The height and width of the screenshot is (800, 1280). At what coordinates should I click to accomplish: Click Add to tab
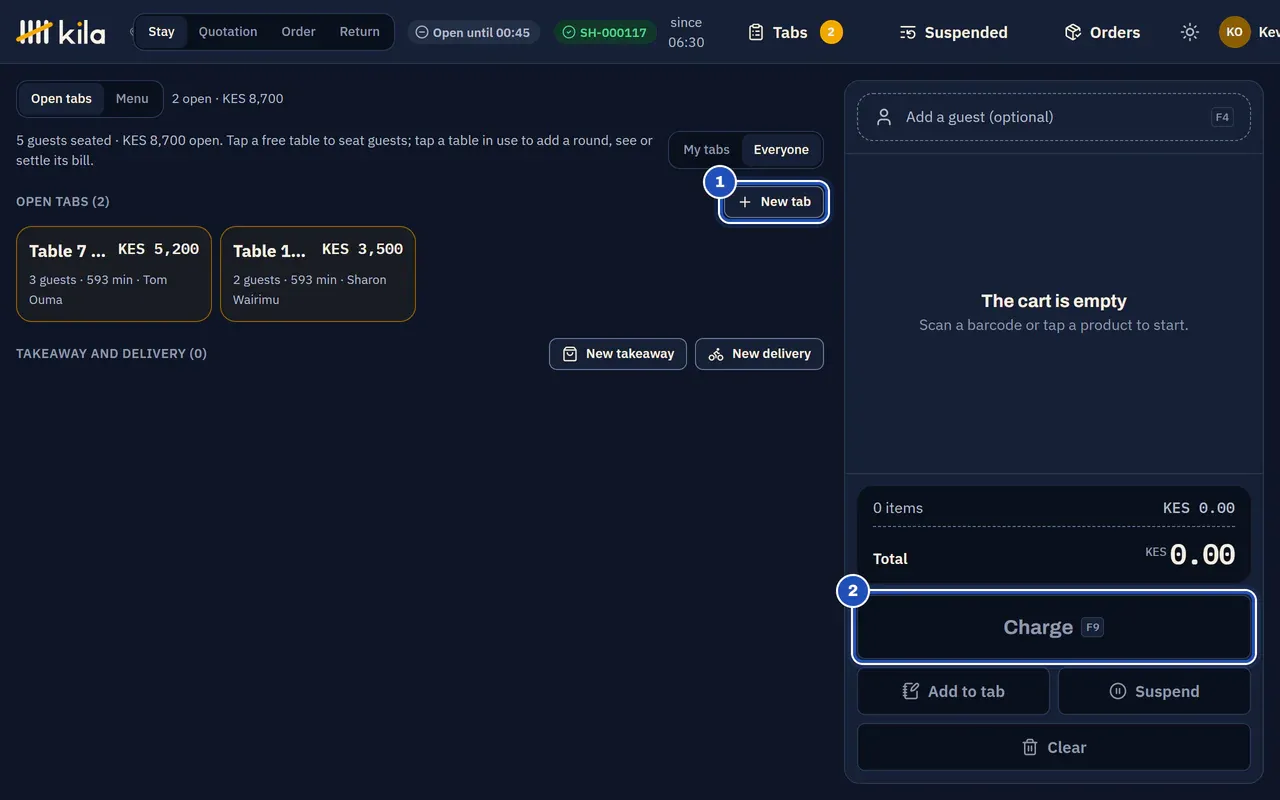pos(953,691)
